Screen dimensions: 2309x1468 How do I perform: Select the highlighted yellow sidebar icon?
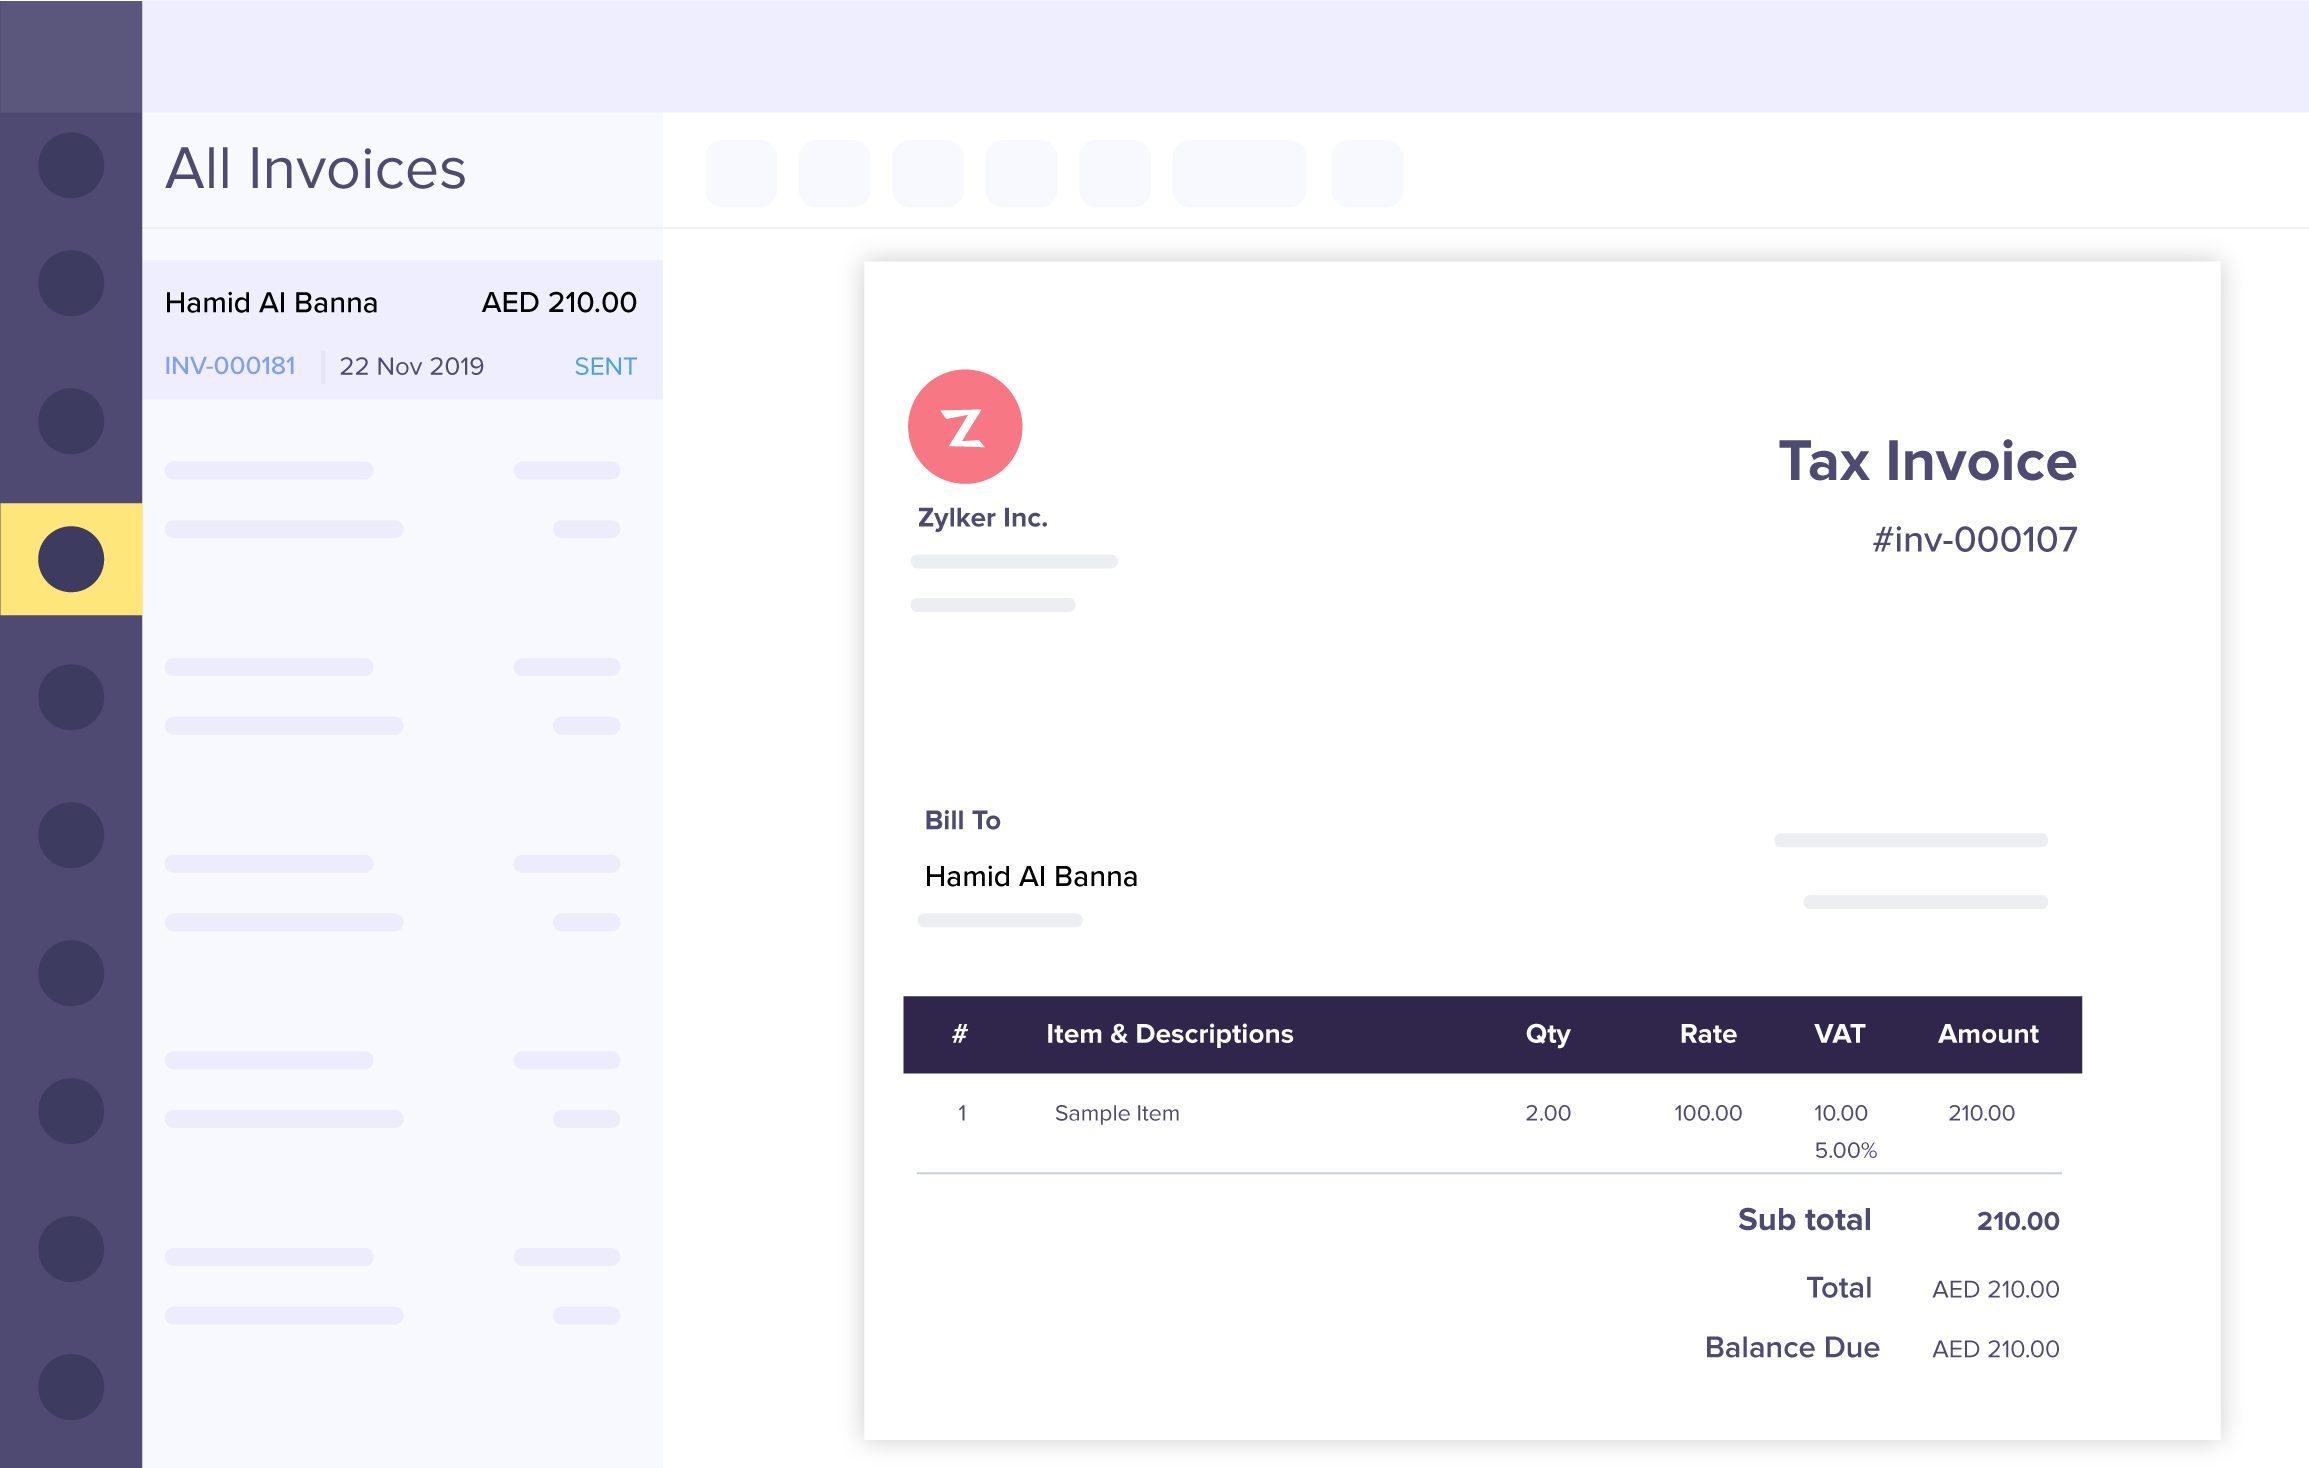point(71,559)
